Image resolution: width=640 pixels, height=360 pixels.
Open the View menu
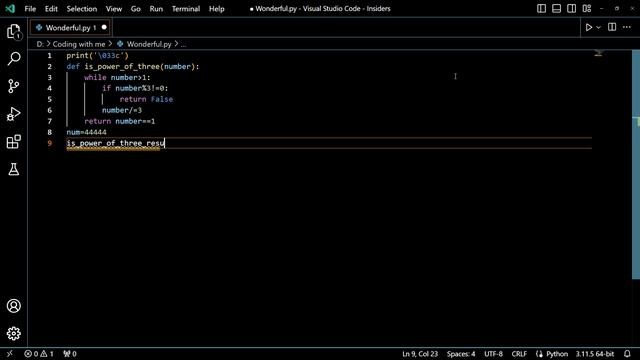tap(113, 9)
